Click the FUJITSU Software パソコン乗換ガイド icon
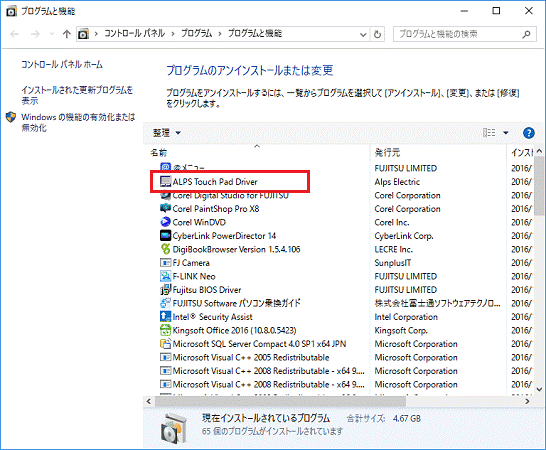Viewport: 546px width, 450px height. 165,303
